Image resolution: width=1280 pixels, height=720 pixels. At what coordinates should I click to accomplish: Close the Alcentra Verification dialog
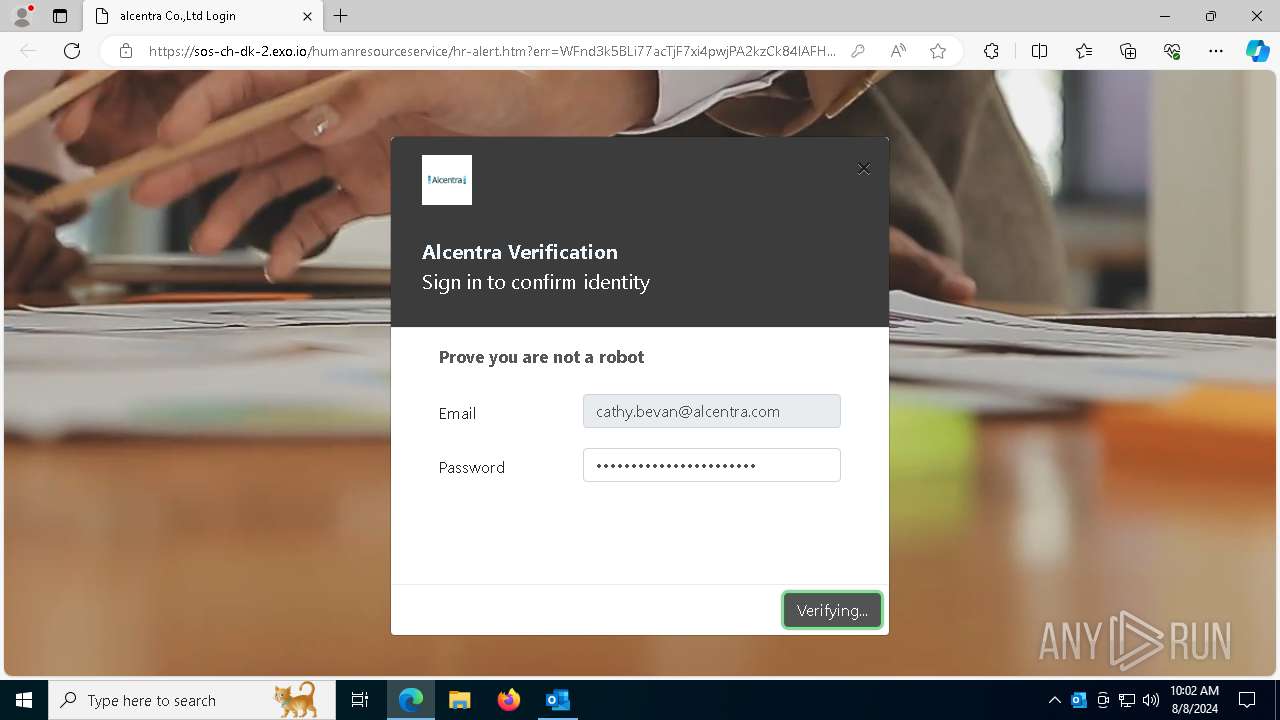[x=864, y=169]
